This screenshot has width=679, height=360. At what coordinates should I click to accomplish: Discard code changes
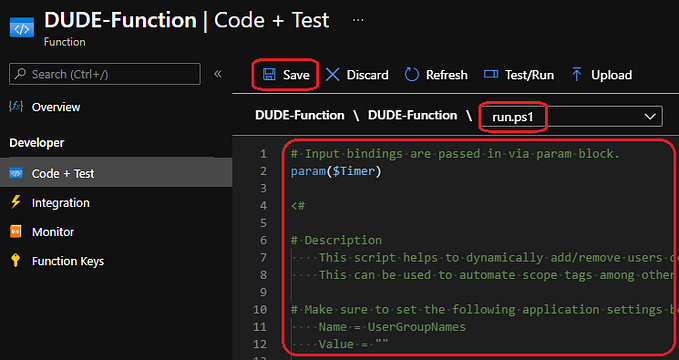point(357,75)
